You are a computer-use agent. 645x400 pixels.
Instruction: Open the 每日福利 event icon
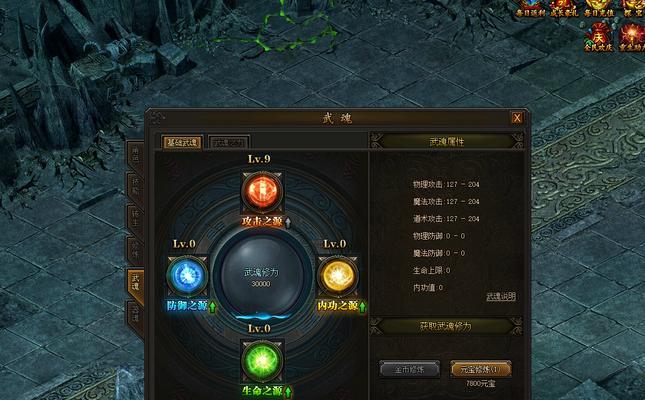(531, 7)
